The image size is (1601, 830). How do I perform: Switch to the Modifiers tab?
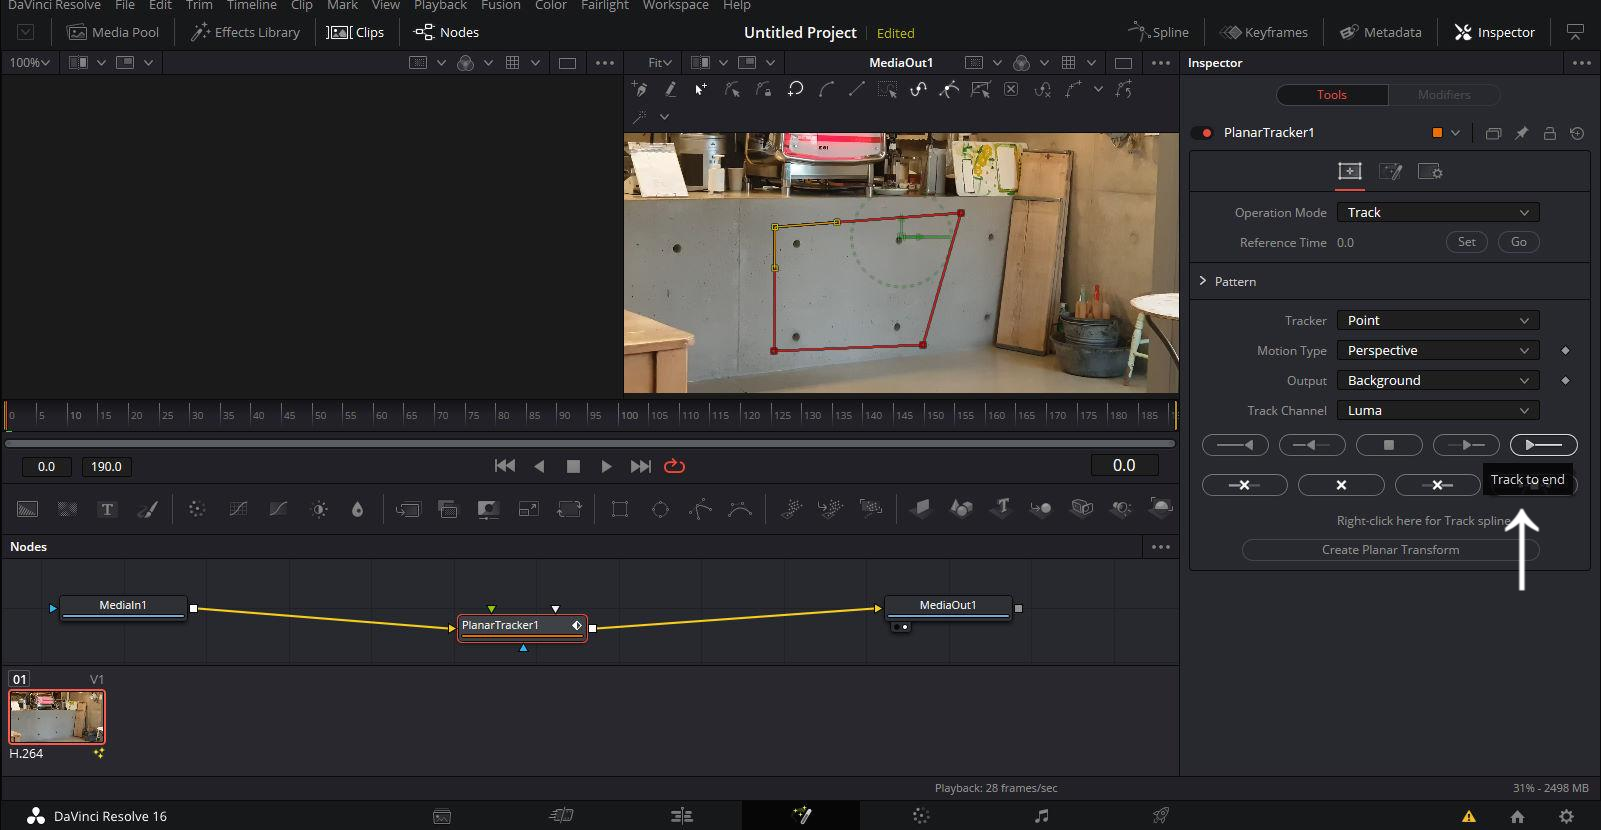(x=1443, y=95)
